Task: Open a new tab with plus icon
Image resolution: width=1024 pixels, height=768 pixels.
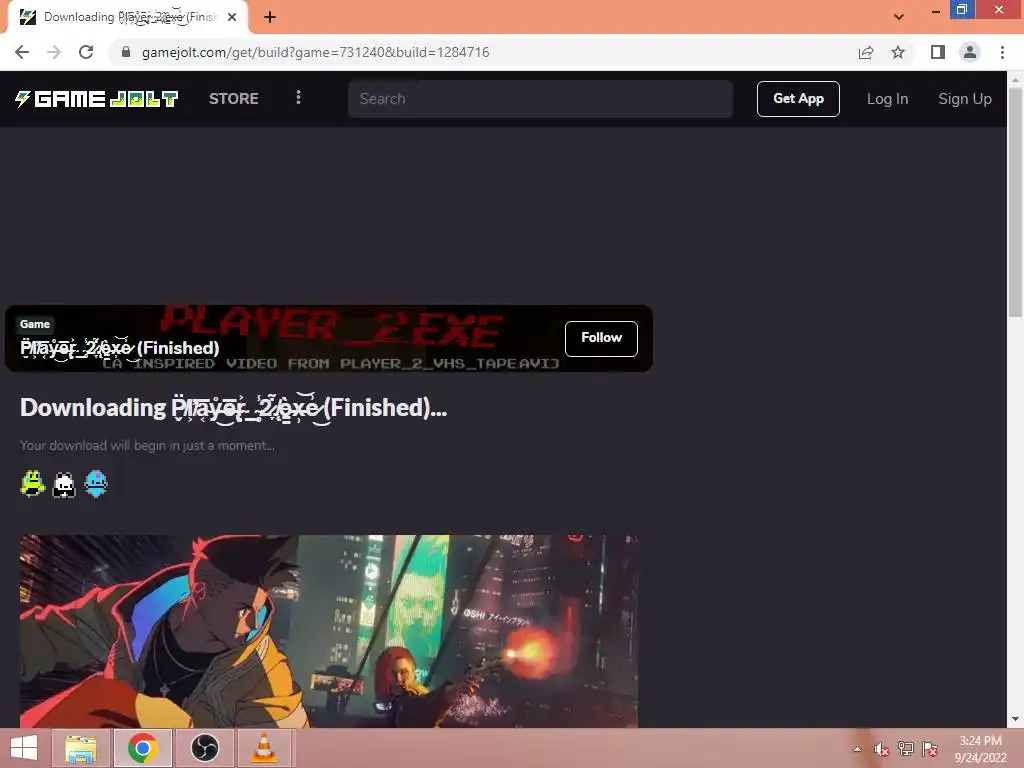Action: point(270,17)
